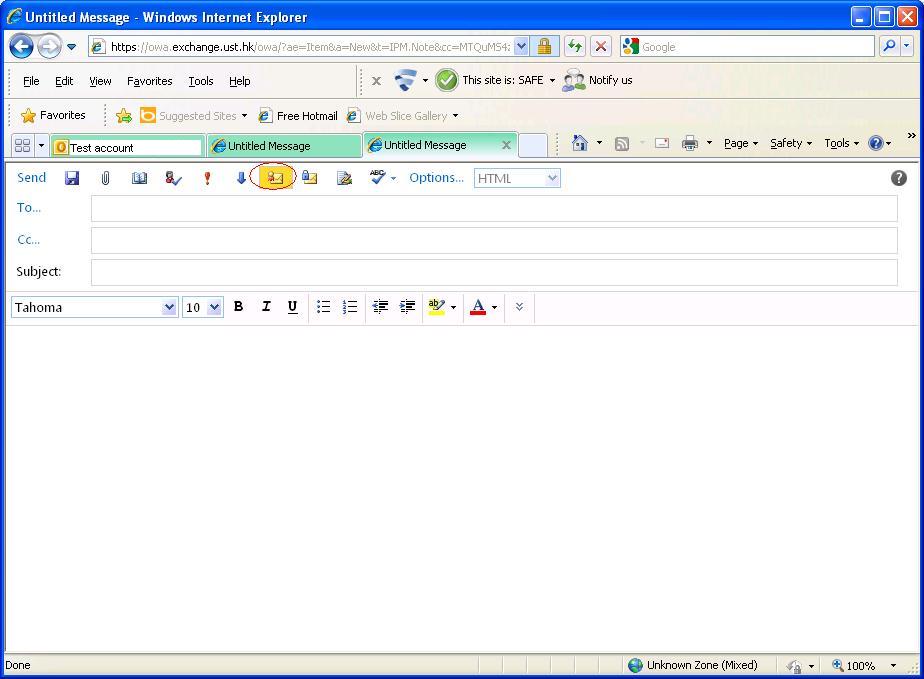The width and height of the screenshot is (924, 679).
Task: Click the encrypt message lock icon
Action: 310,178
